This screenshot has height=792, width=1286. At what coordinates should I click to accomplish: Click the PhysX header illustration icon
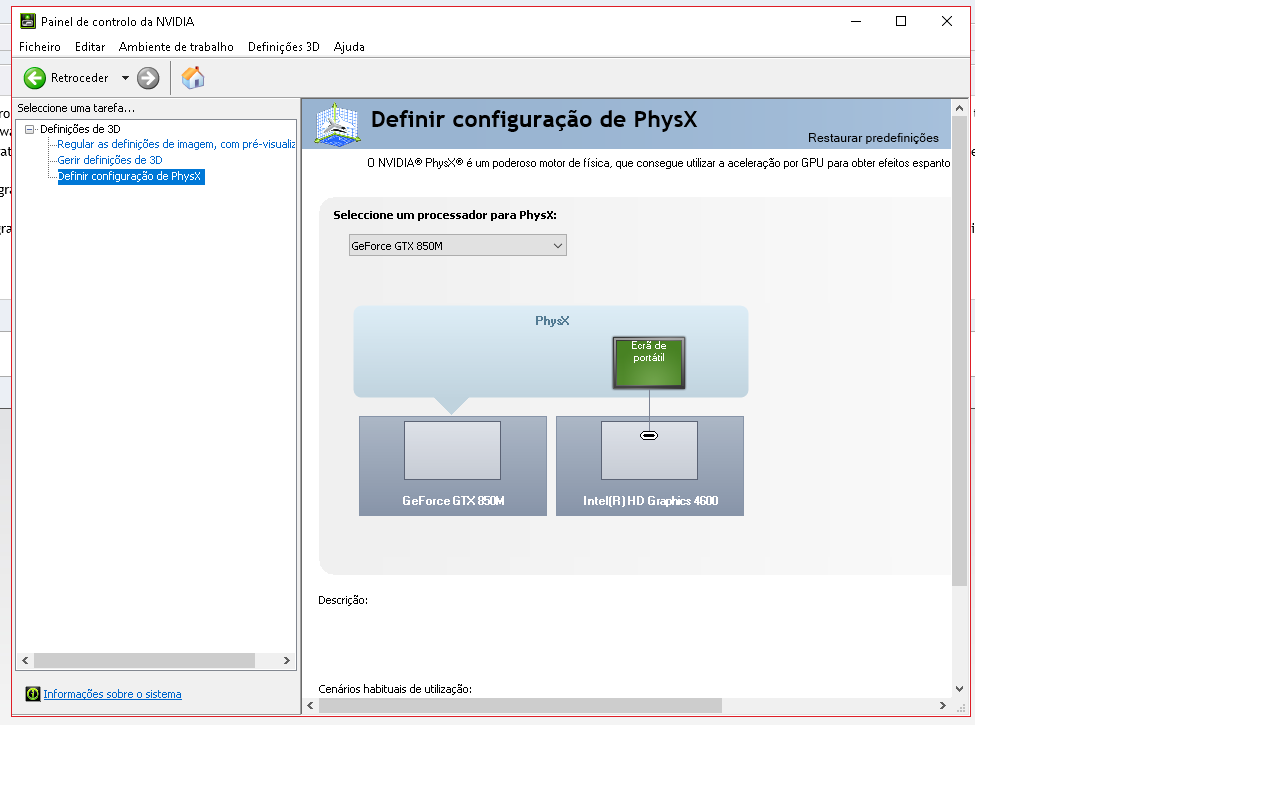pyautogui.click(x=338, y=124)
